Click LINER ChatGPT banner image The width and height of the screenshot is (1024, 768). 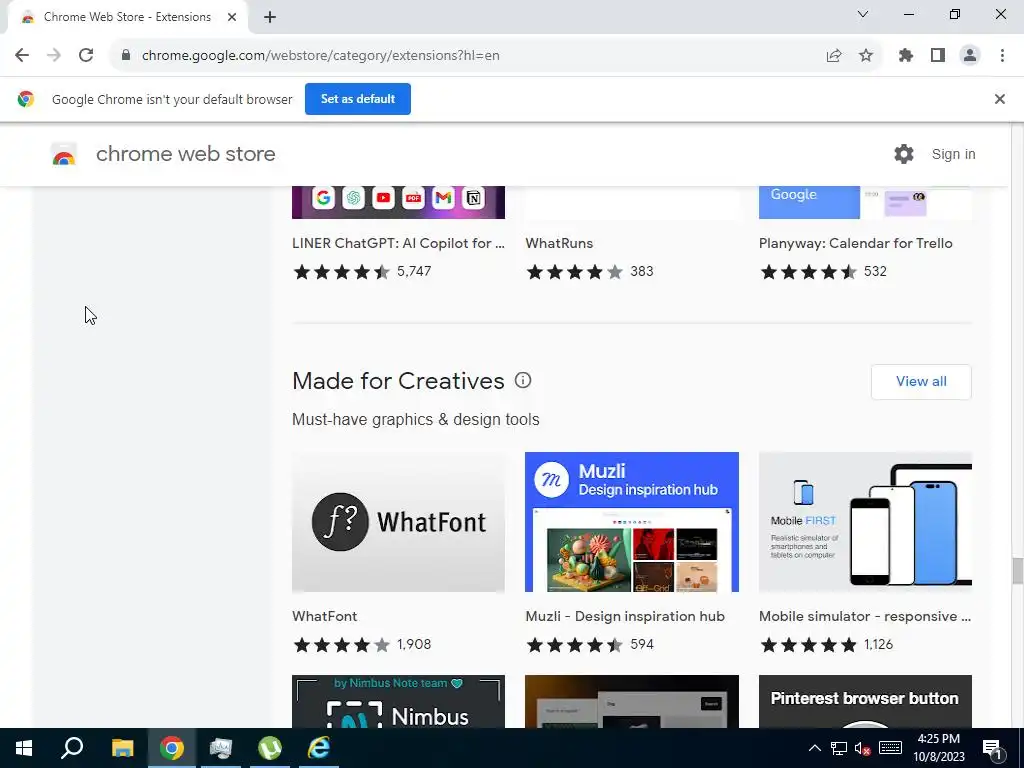coord(398,202)
